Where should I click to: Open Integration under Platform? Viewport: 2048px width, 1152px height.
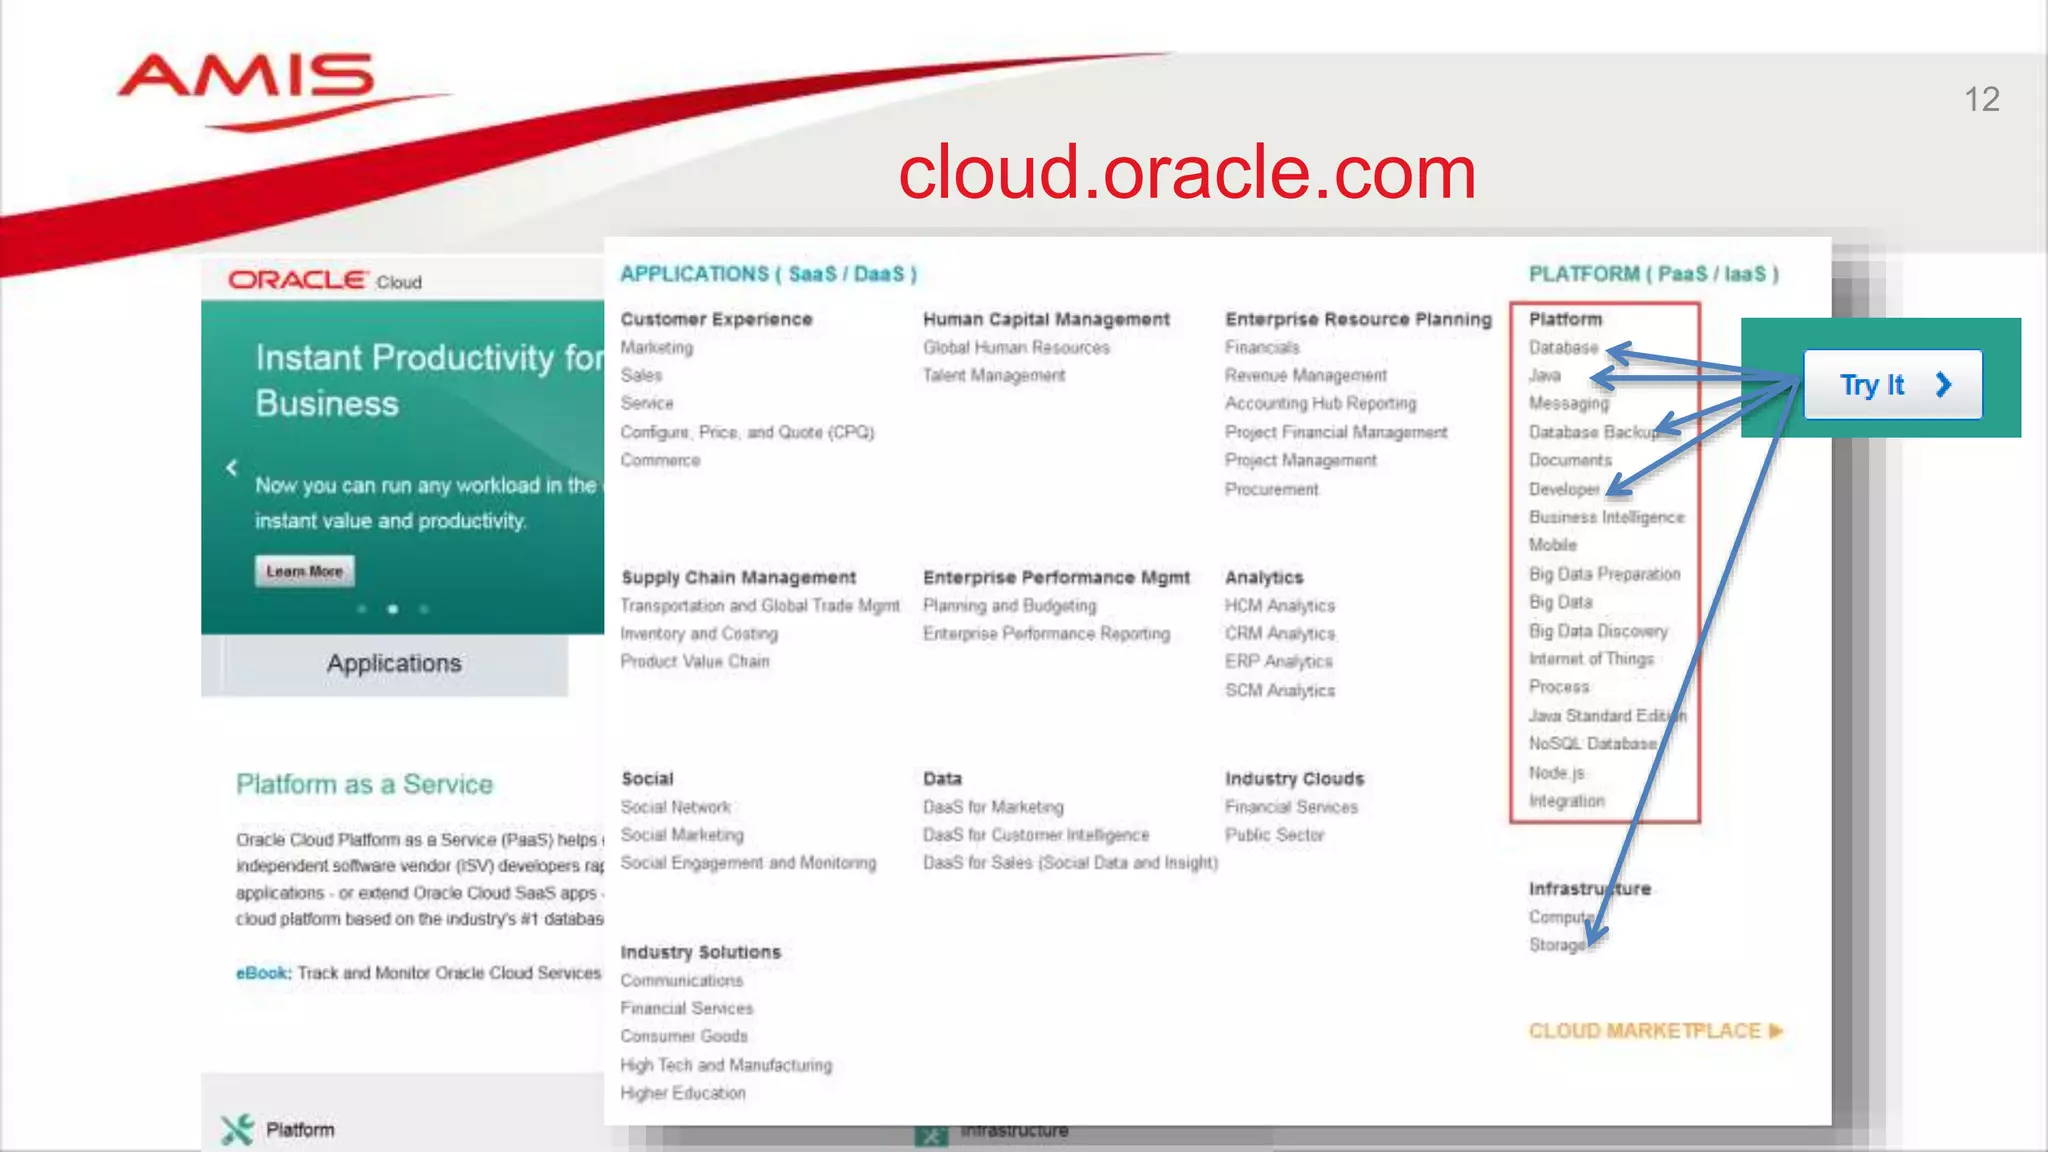[x=1566, y=801]
